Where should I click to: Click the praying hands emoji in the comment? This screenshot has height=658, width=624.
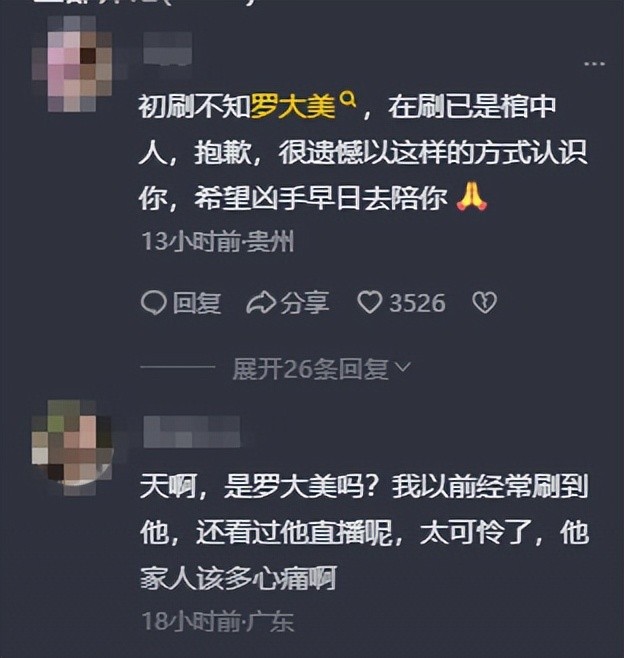pos(472,196)
